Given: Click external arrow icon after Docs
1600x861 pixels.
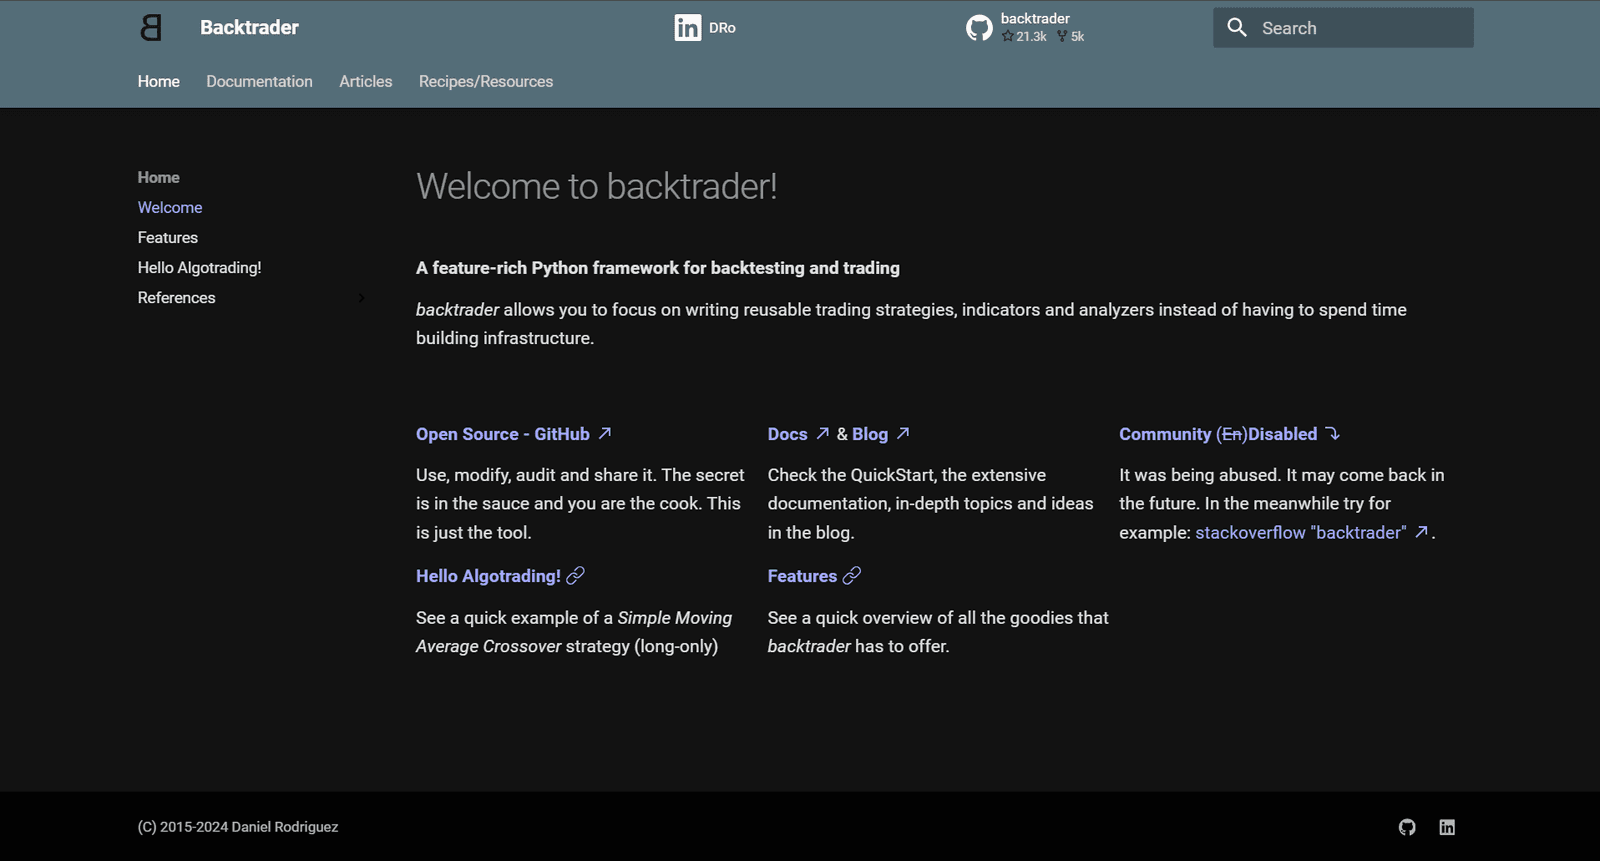Looking at the screenshot, I should point(822,433).
